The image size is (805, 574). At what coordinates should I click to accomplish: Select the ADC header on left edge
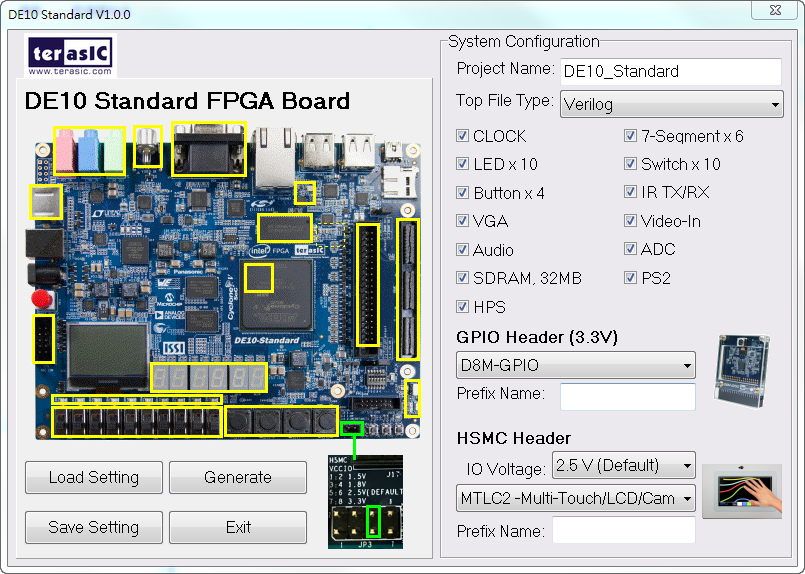pos(44,339)
